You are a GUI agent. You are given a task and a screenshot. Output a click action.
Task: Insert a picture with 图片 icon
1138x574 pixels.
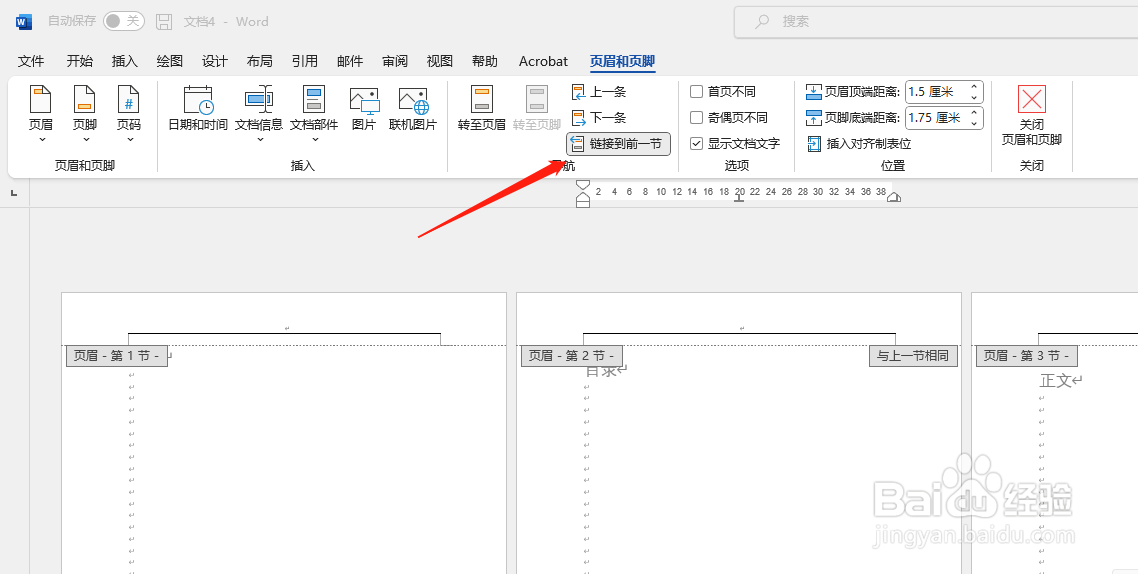364,100
